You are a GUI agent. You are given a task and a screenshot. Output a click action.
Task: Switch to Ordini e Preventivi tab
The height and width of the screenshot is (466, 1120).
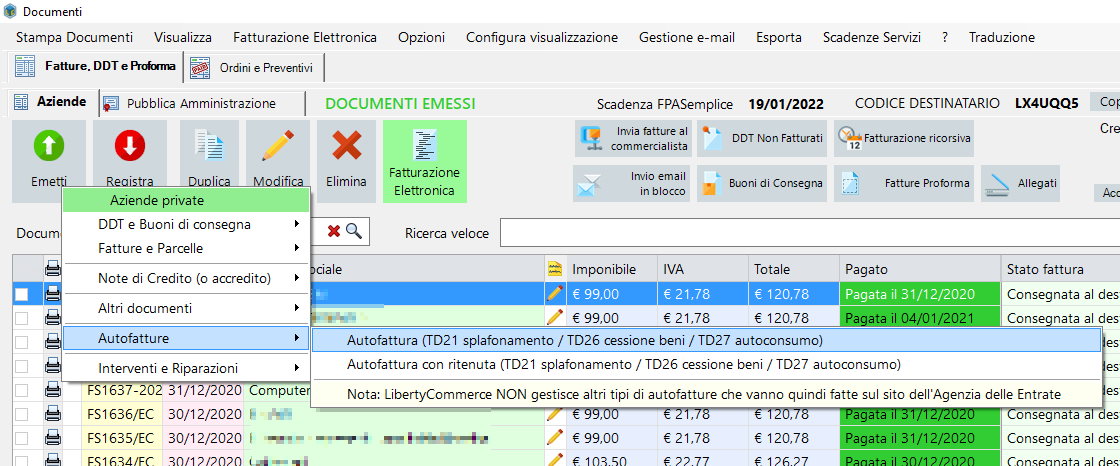[x=255, y=68]
